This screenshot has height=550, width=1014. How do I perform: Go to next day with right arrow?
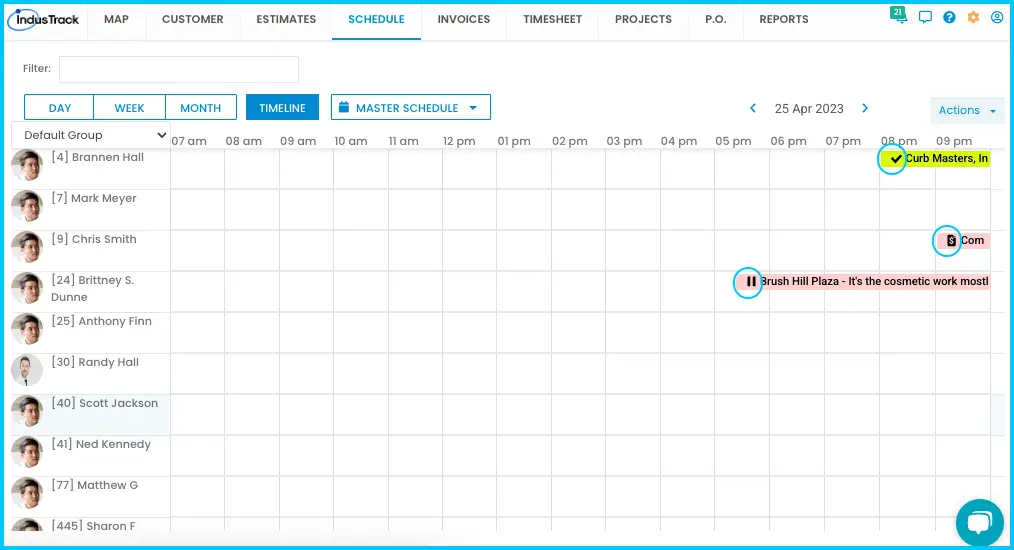pos(865,108)
